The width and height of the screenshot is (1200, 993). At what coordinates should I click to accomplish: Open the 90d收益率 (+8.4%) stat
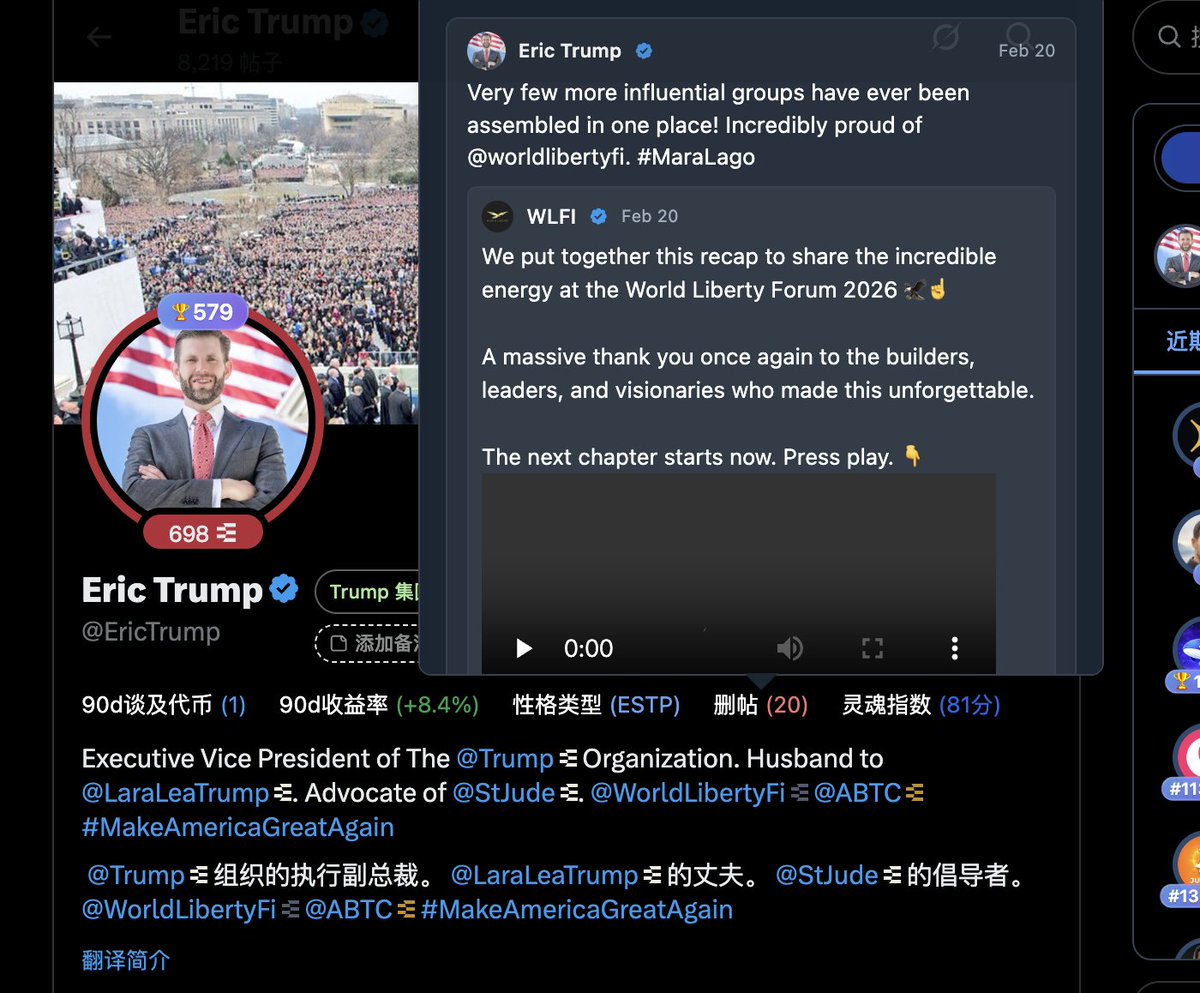point(379,705)
